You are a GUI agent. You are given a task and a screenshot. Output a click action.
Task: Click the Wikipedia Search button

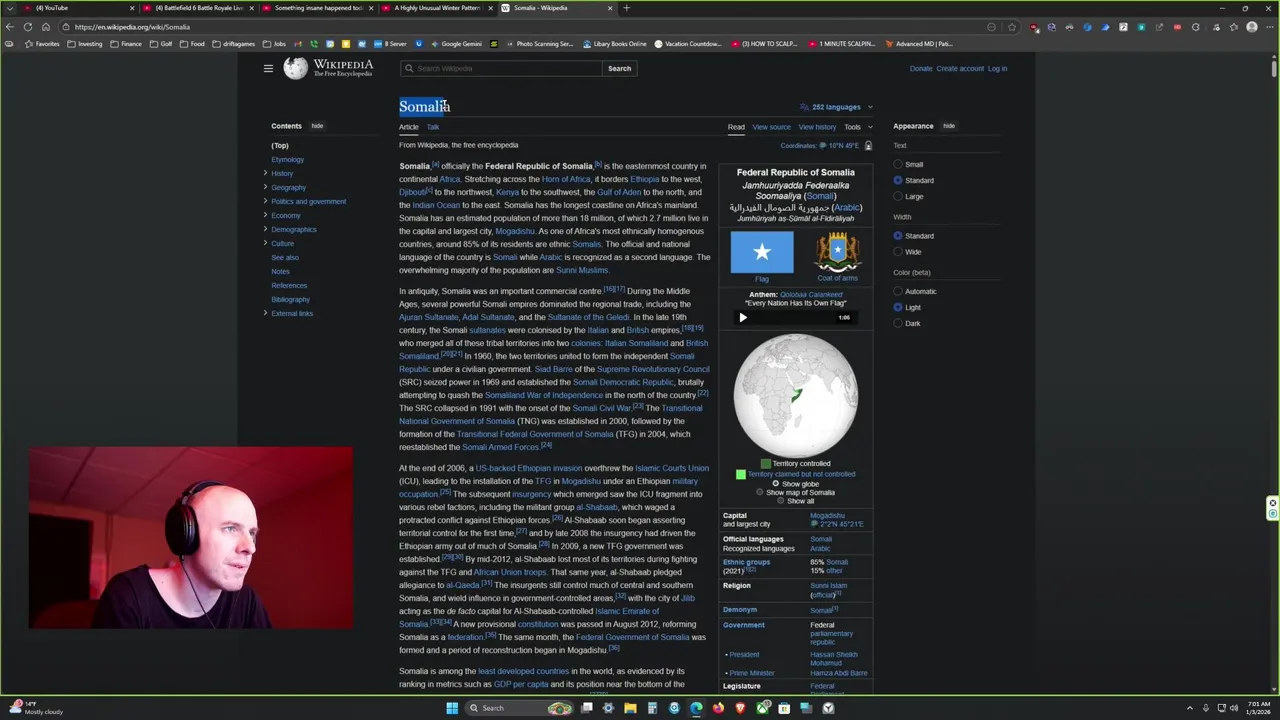620,68
